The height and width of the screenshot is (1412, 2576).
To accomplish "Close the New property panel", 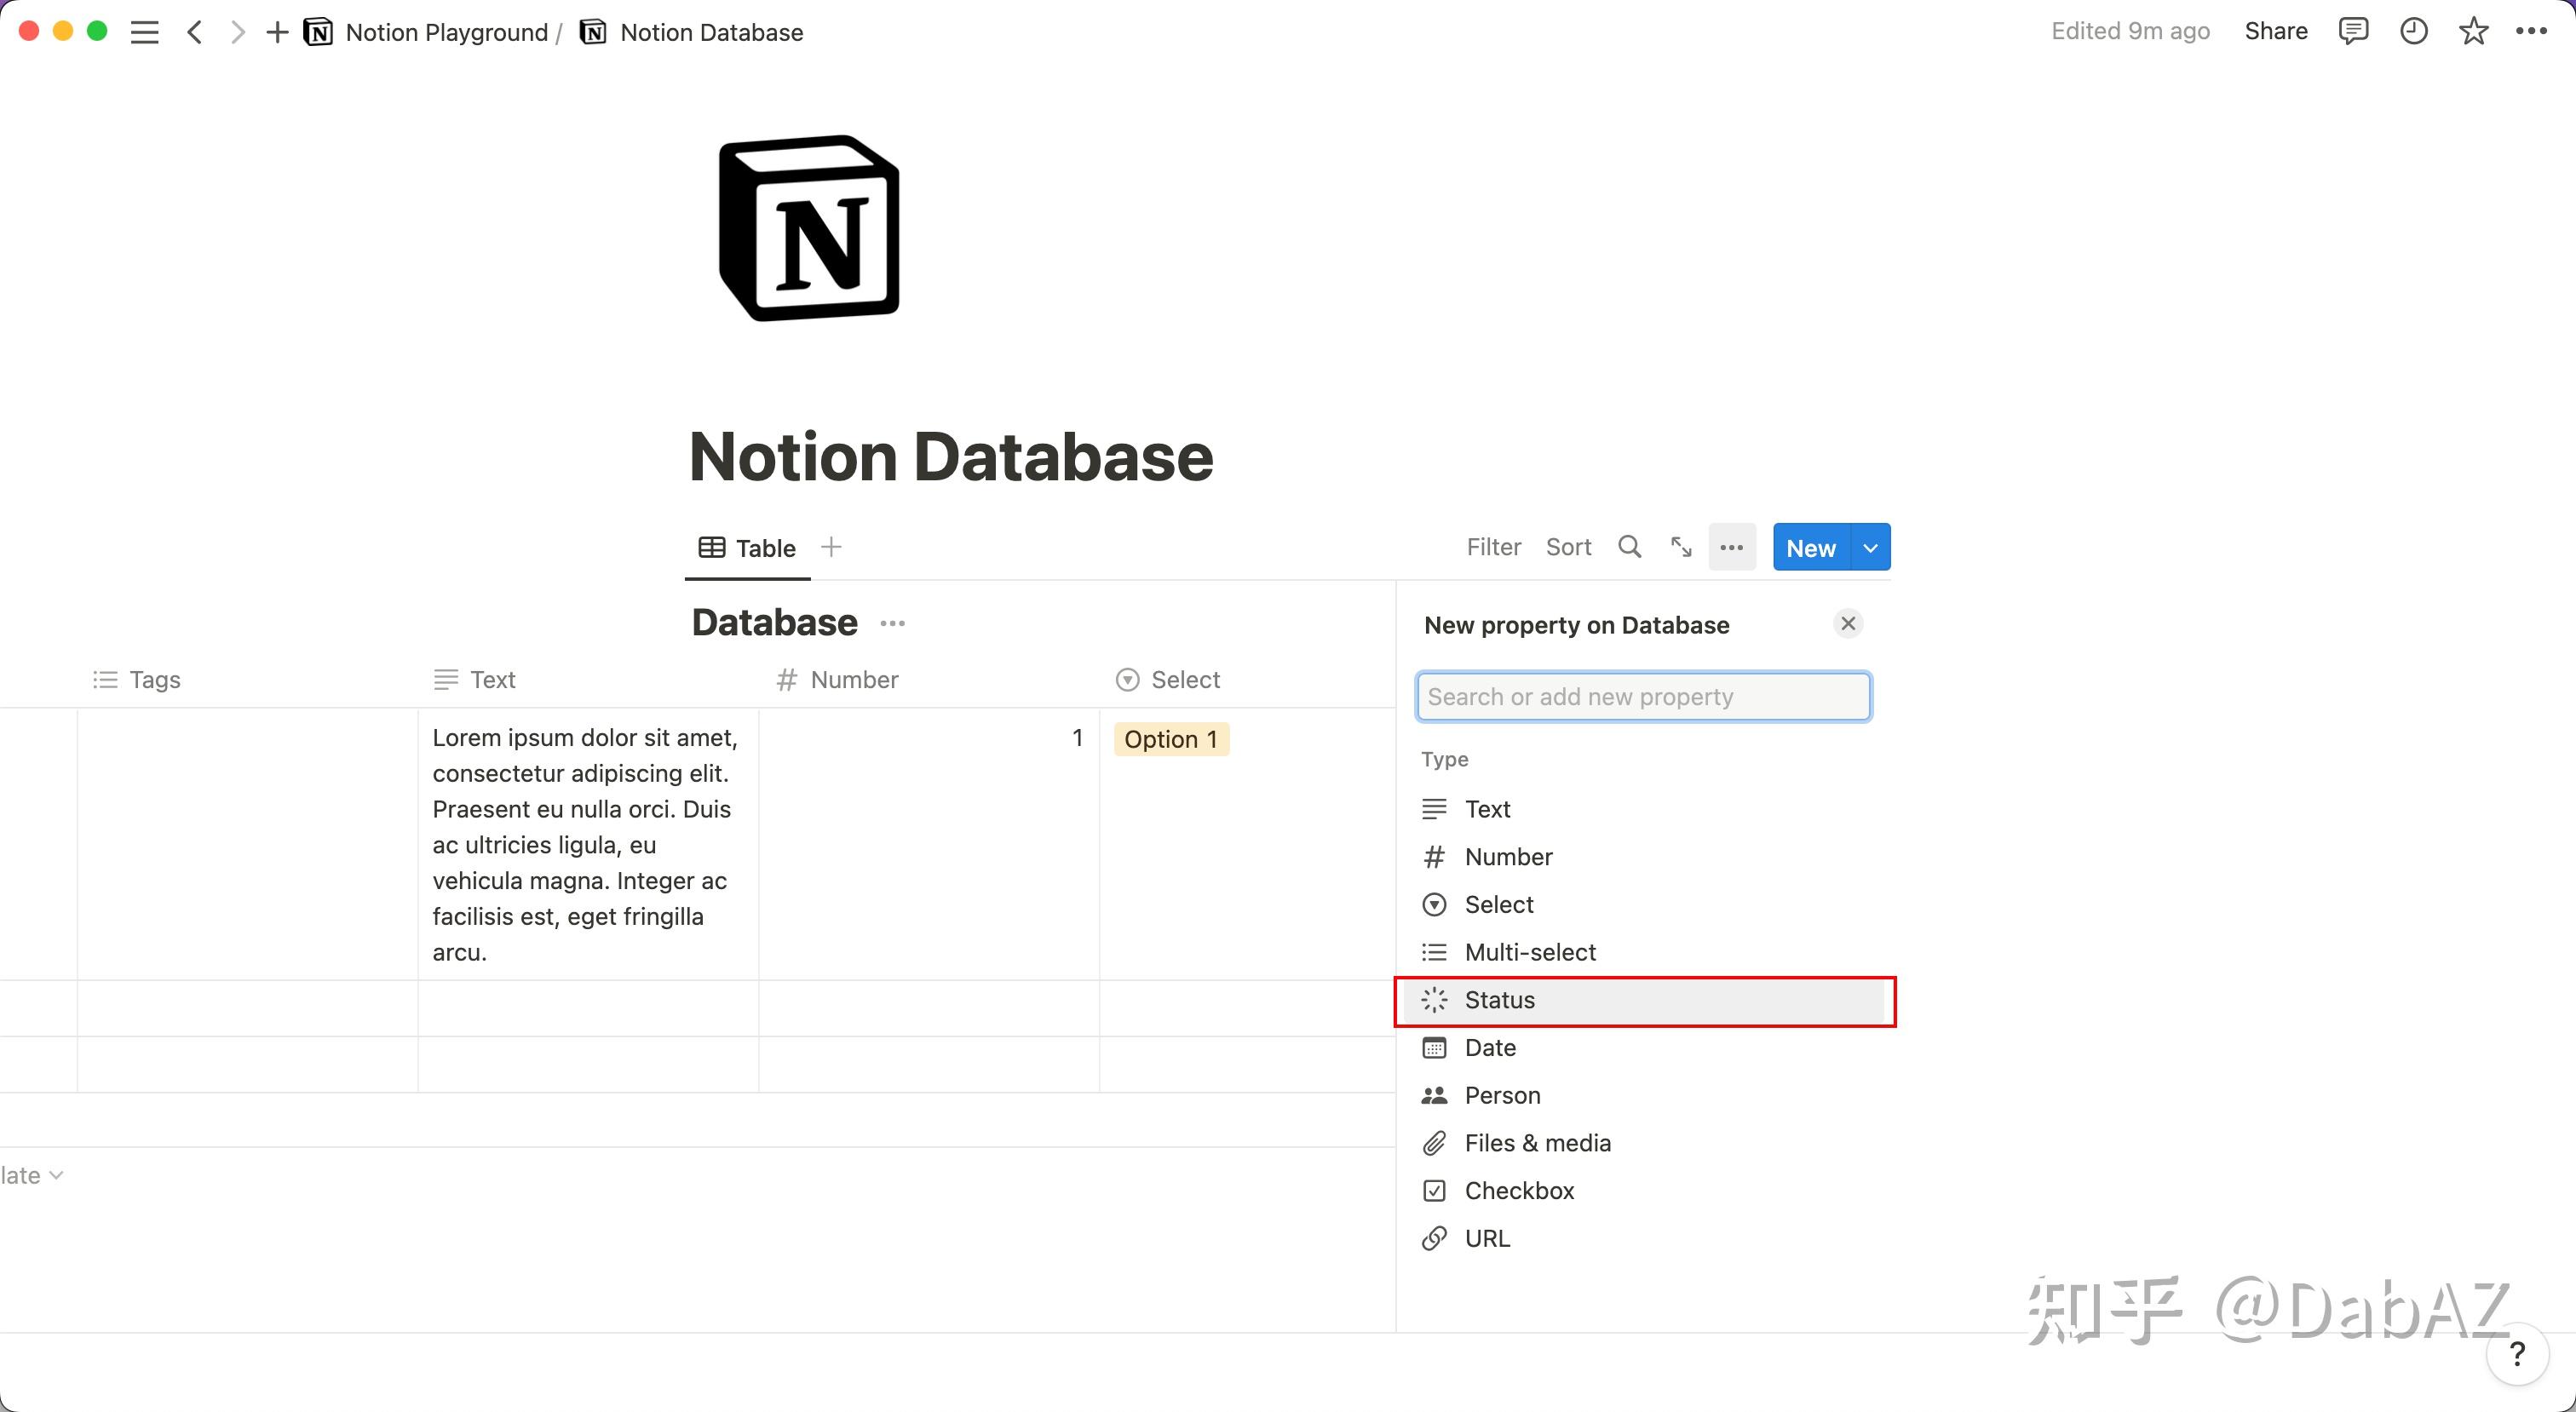I will 1847,623.
